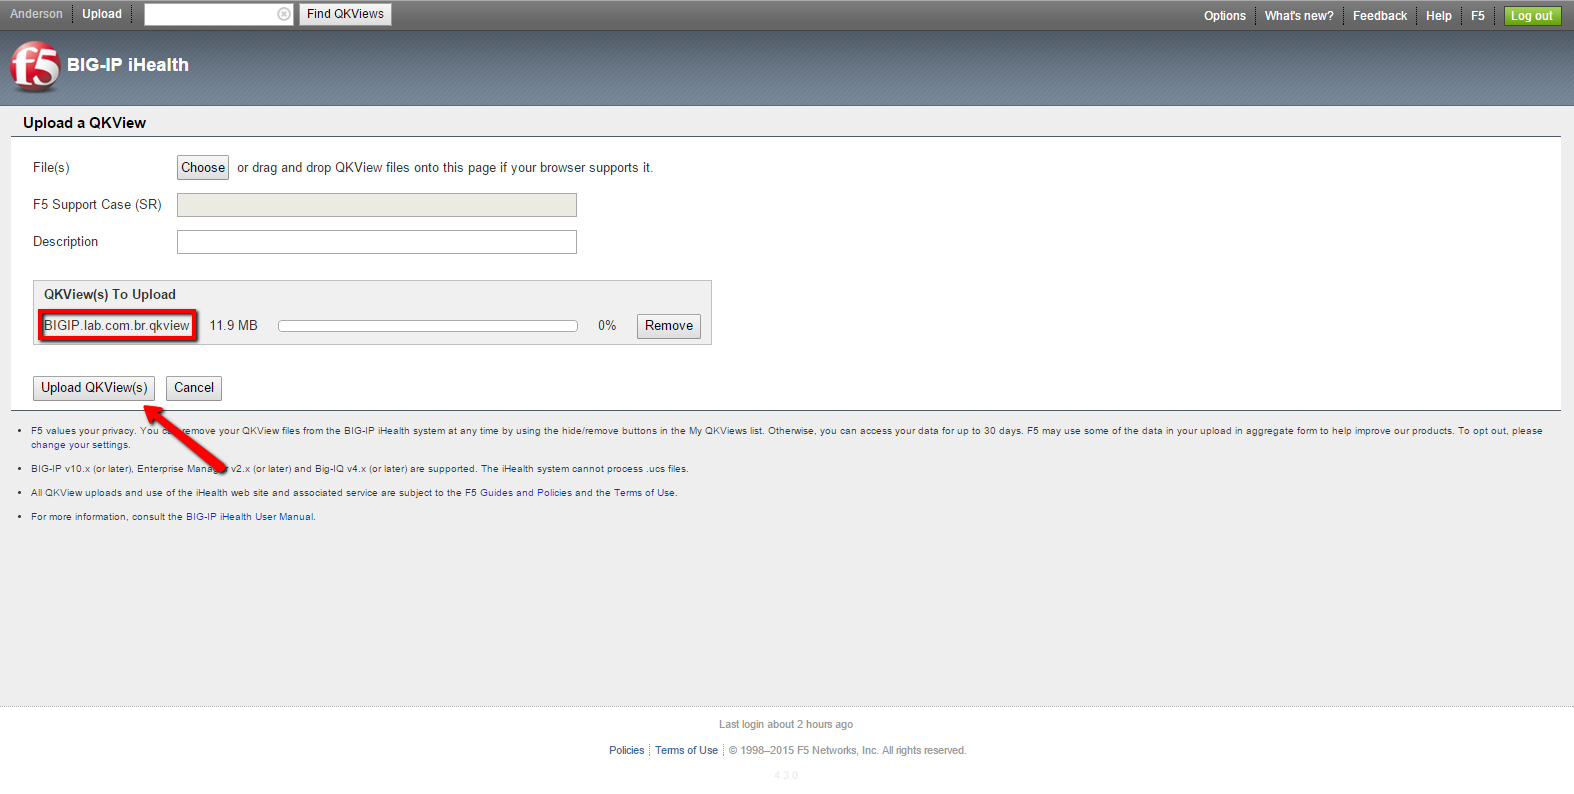Click into the Description text field
The height and width of the screenshot is (794, 1574).
point(376,242)
